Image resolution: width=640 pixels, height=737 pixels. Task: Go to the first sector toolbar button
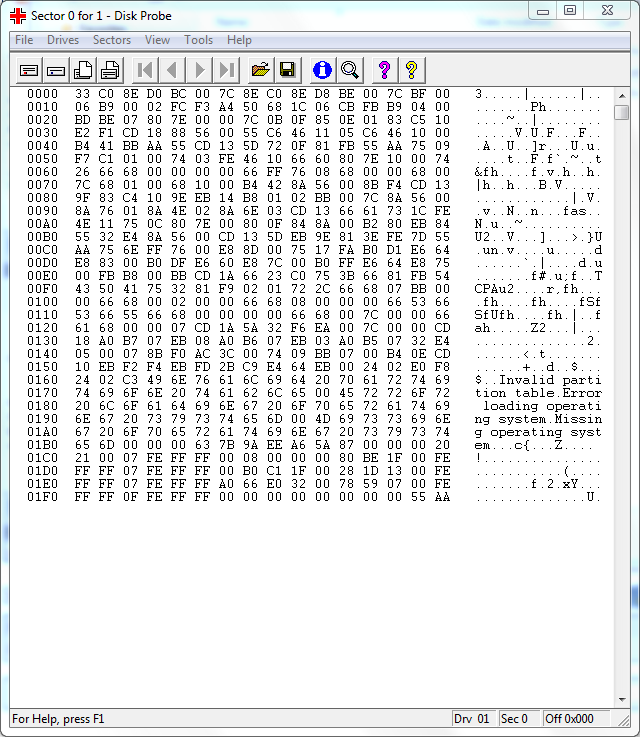tap(145, 71)
